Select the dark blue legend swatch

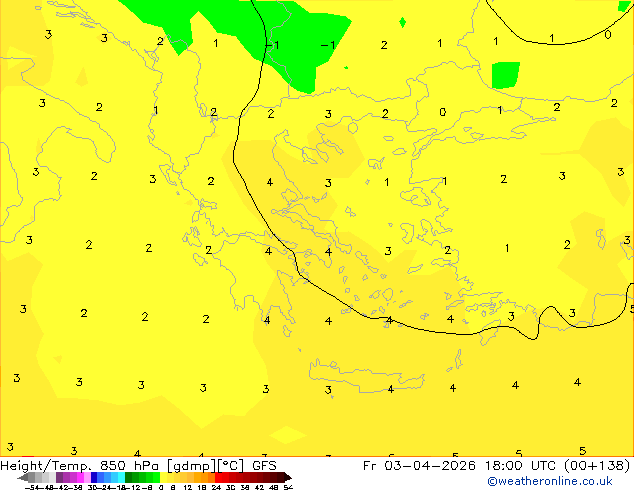tap(94, 477)
